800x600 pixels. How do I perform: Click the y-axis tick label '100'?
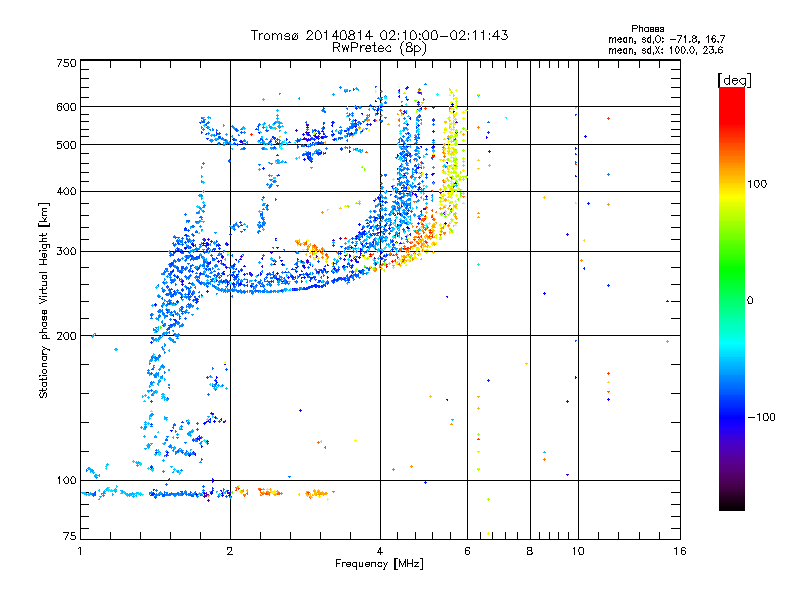(66, 481)
